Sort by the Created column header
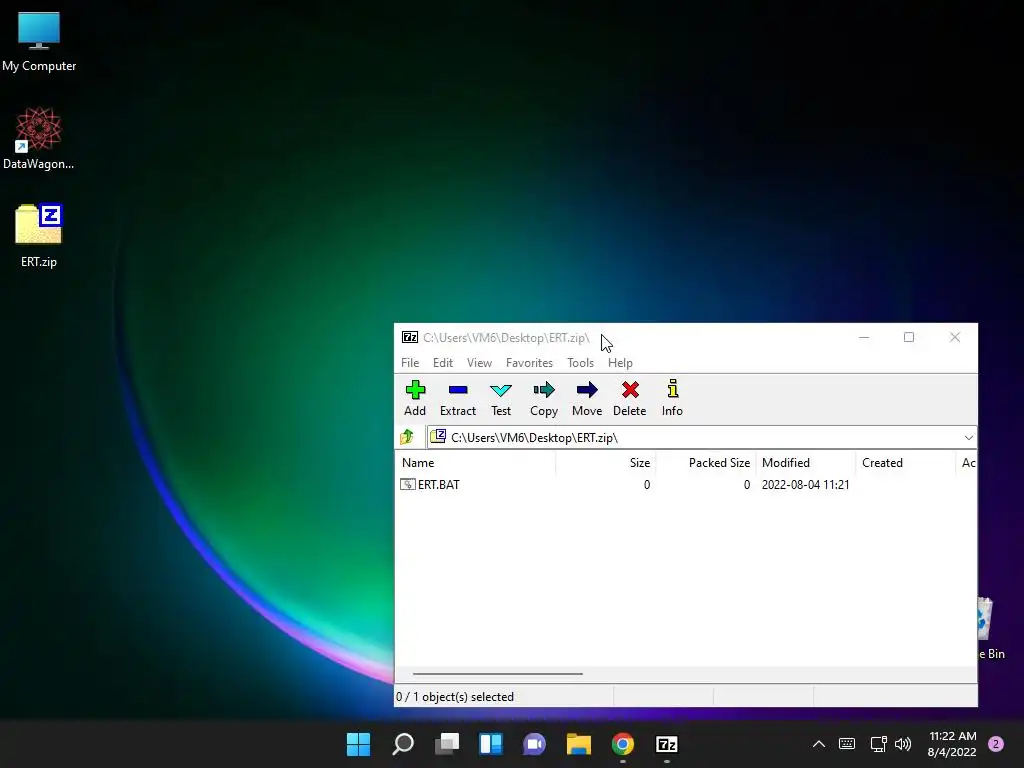This screenshot has height=768, width=1024. coord(905,462)
